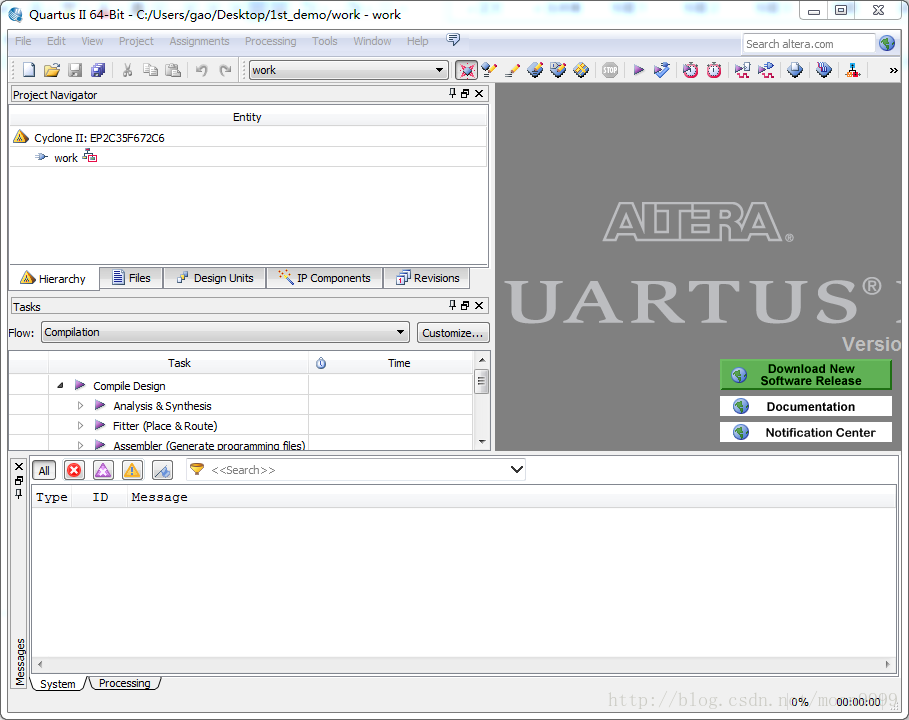
Task: Click the Open folder icon
Action: tap(52, 70)
